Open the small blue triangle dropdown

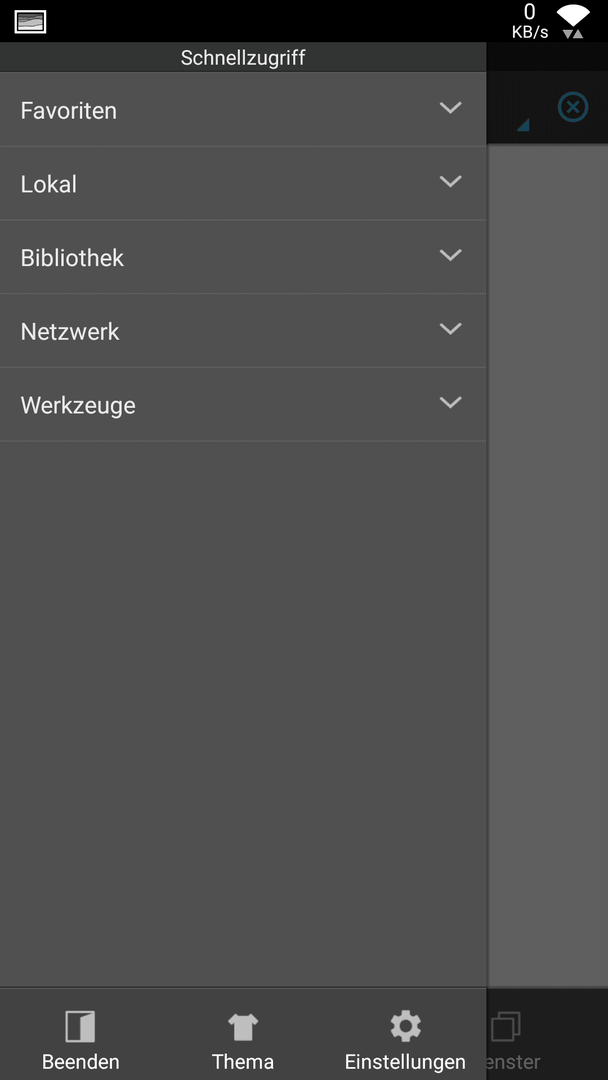click(x=523, y=125)
